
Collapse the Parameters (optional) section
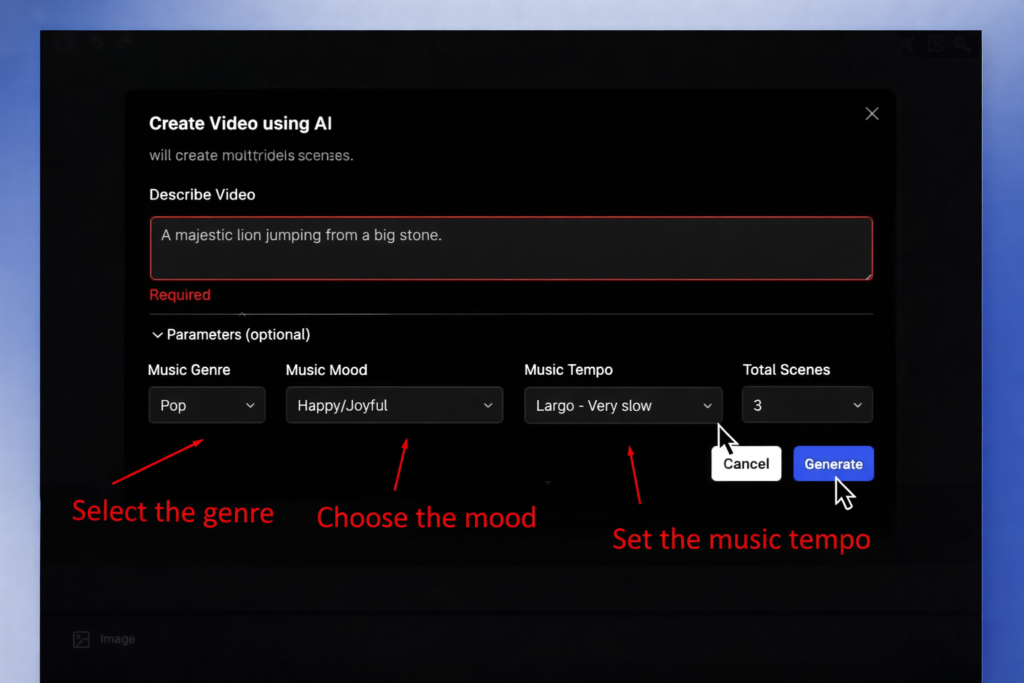230,335
